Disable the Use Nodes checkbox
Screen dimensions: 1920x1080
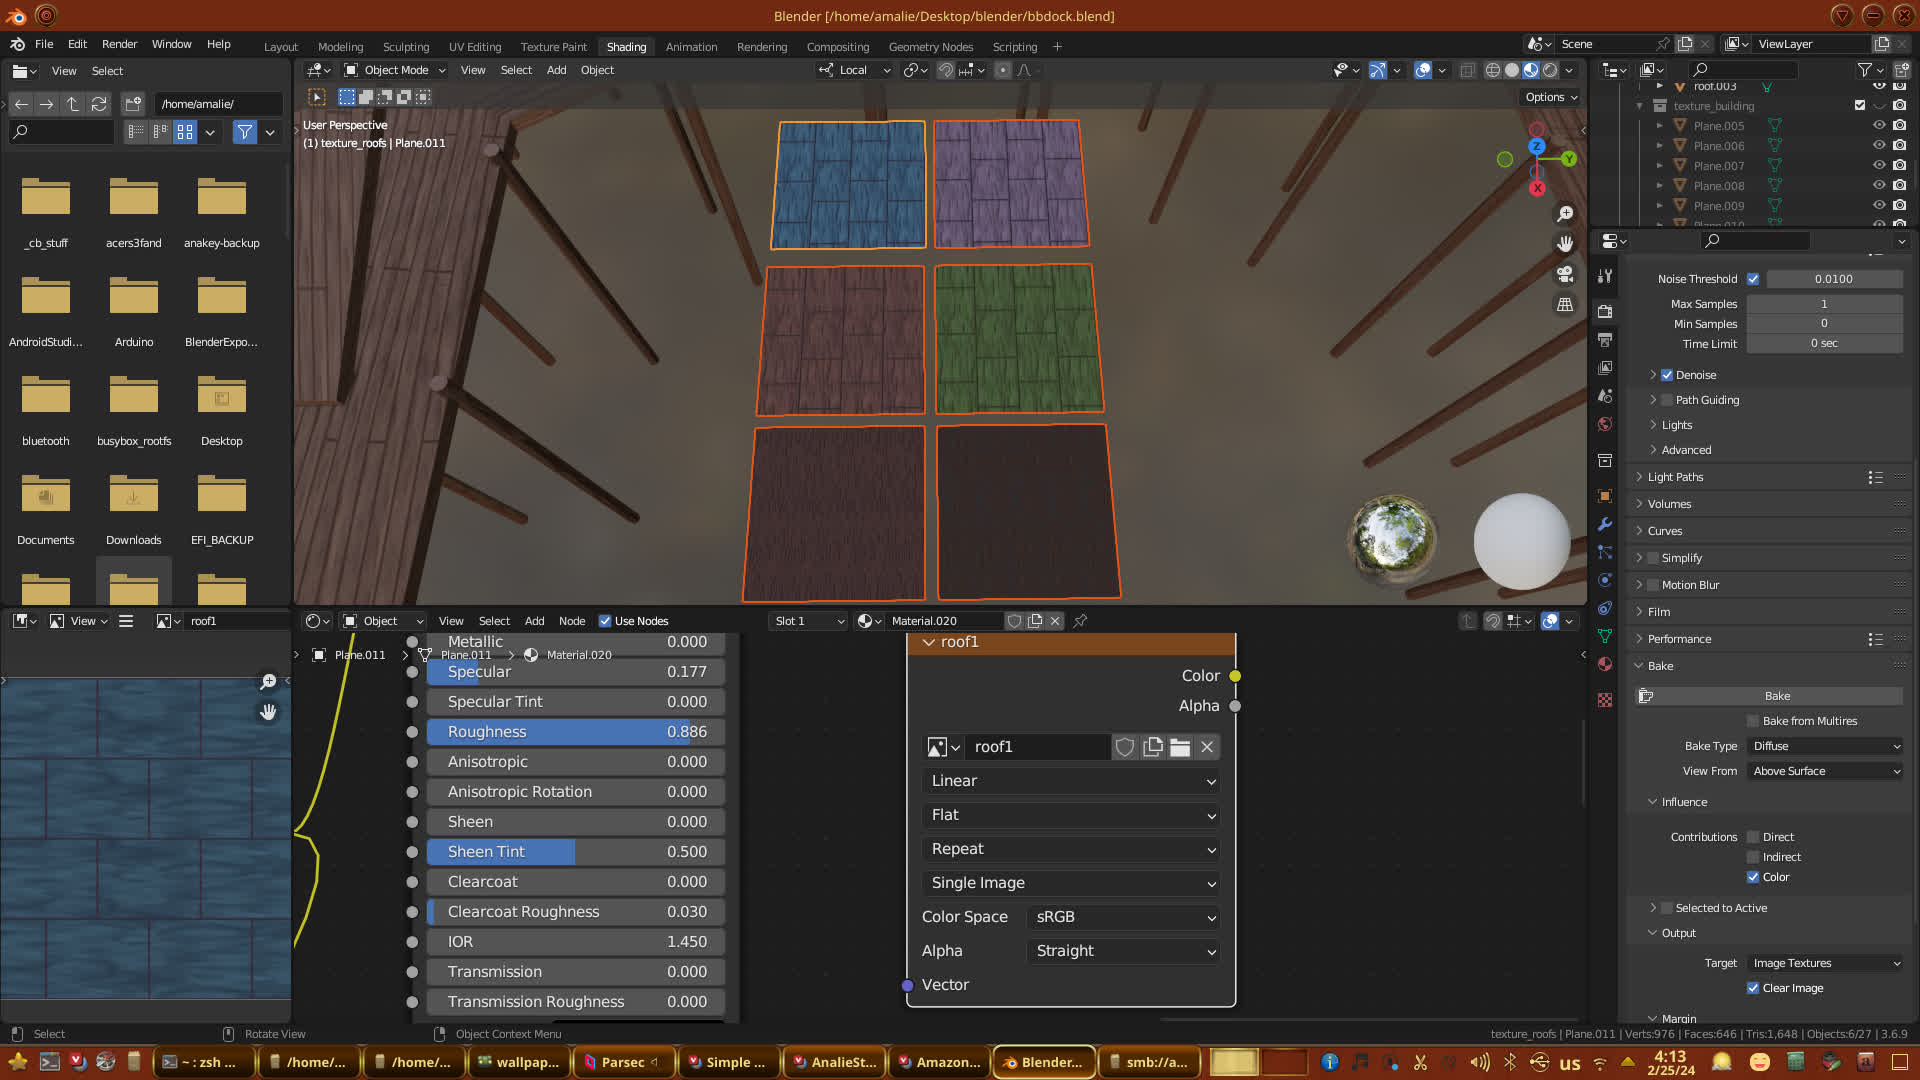click(605, 621)
